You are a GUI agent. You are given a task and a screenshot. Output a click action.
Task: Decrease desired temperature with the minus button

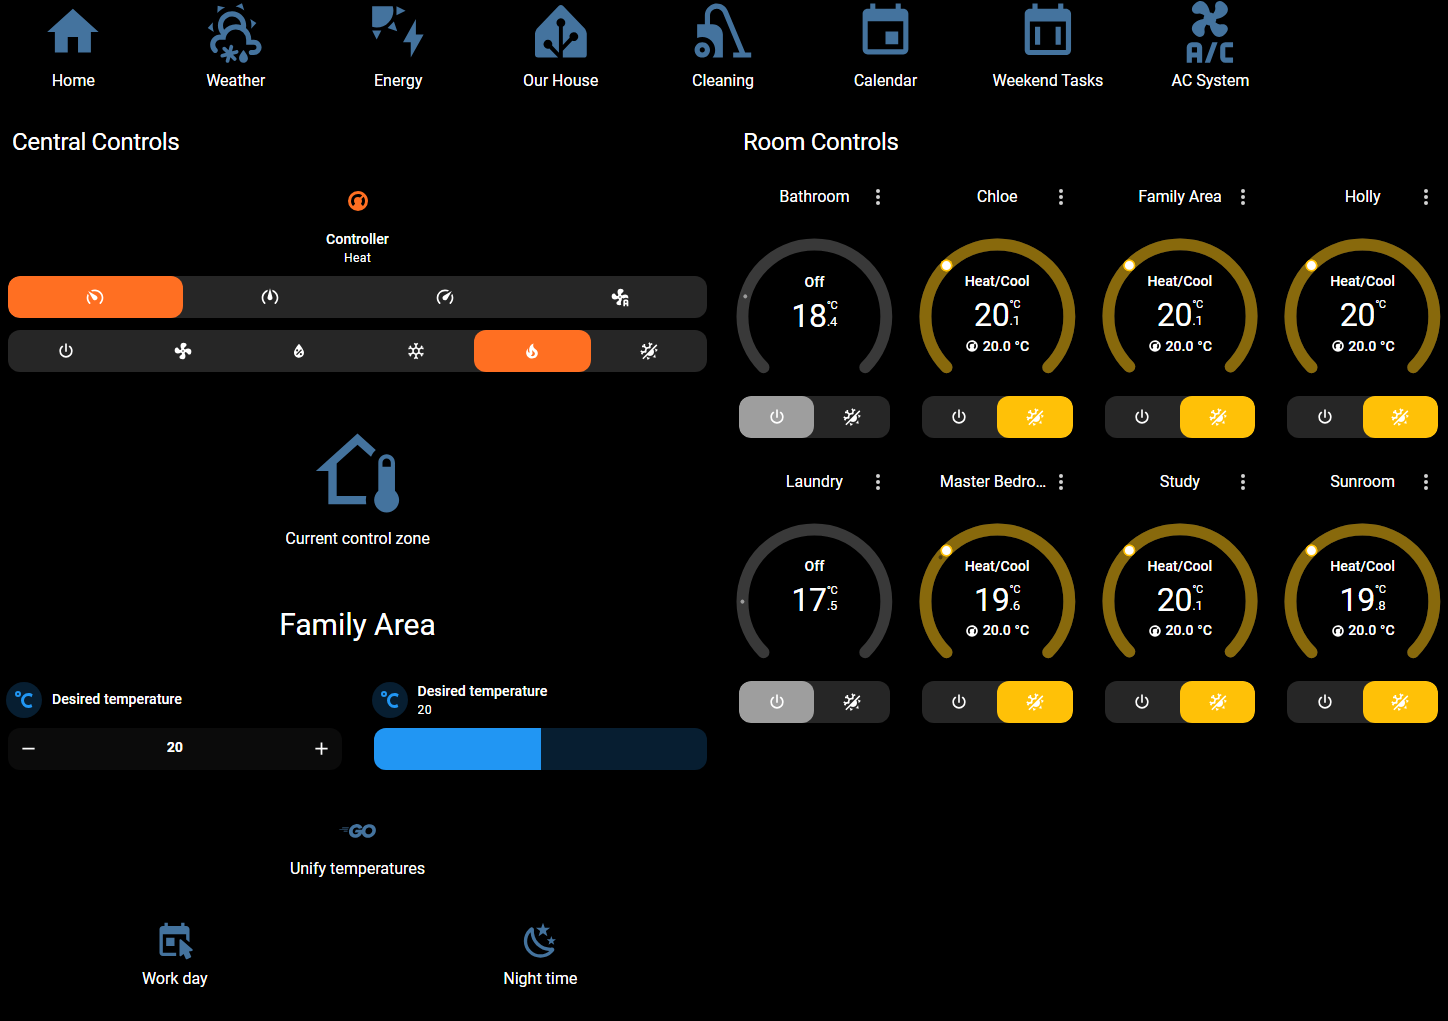pos(29,748)
